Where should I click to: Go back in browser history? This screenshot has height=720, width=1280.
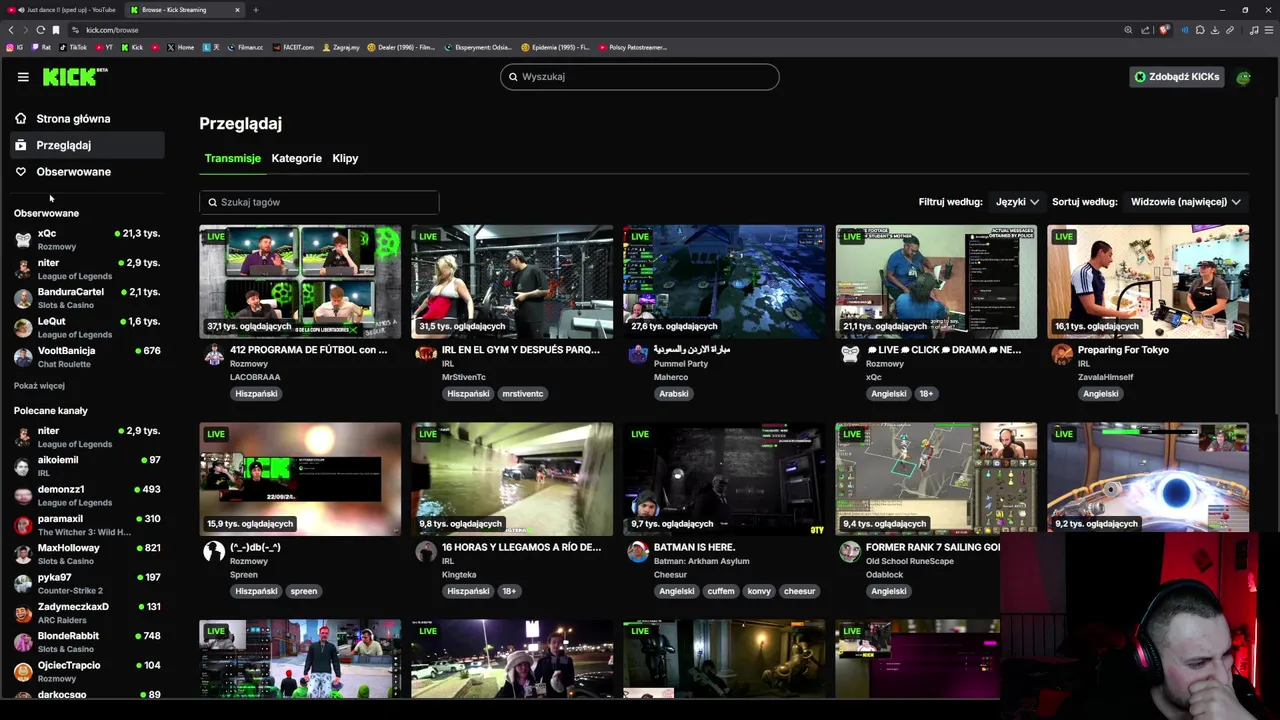(x=11, y=30)
